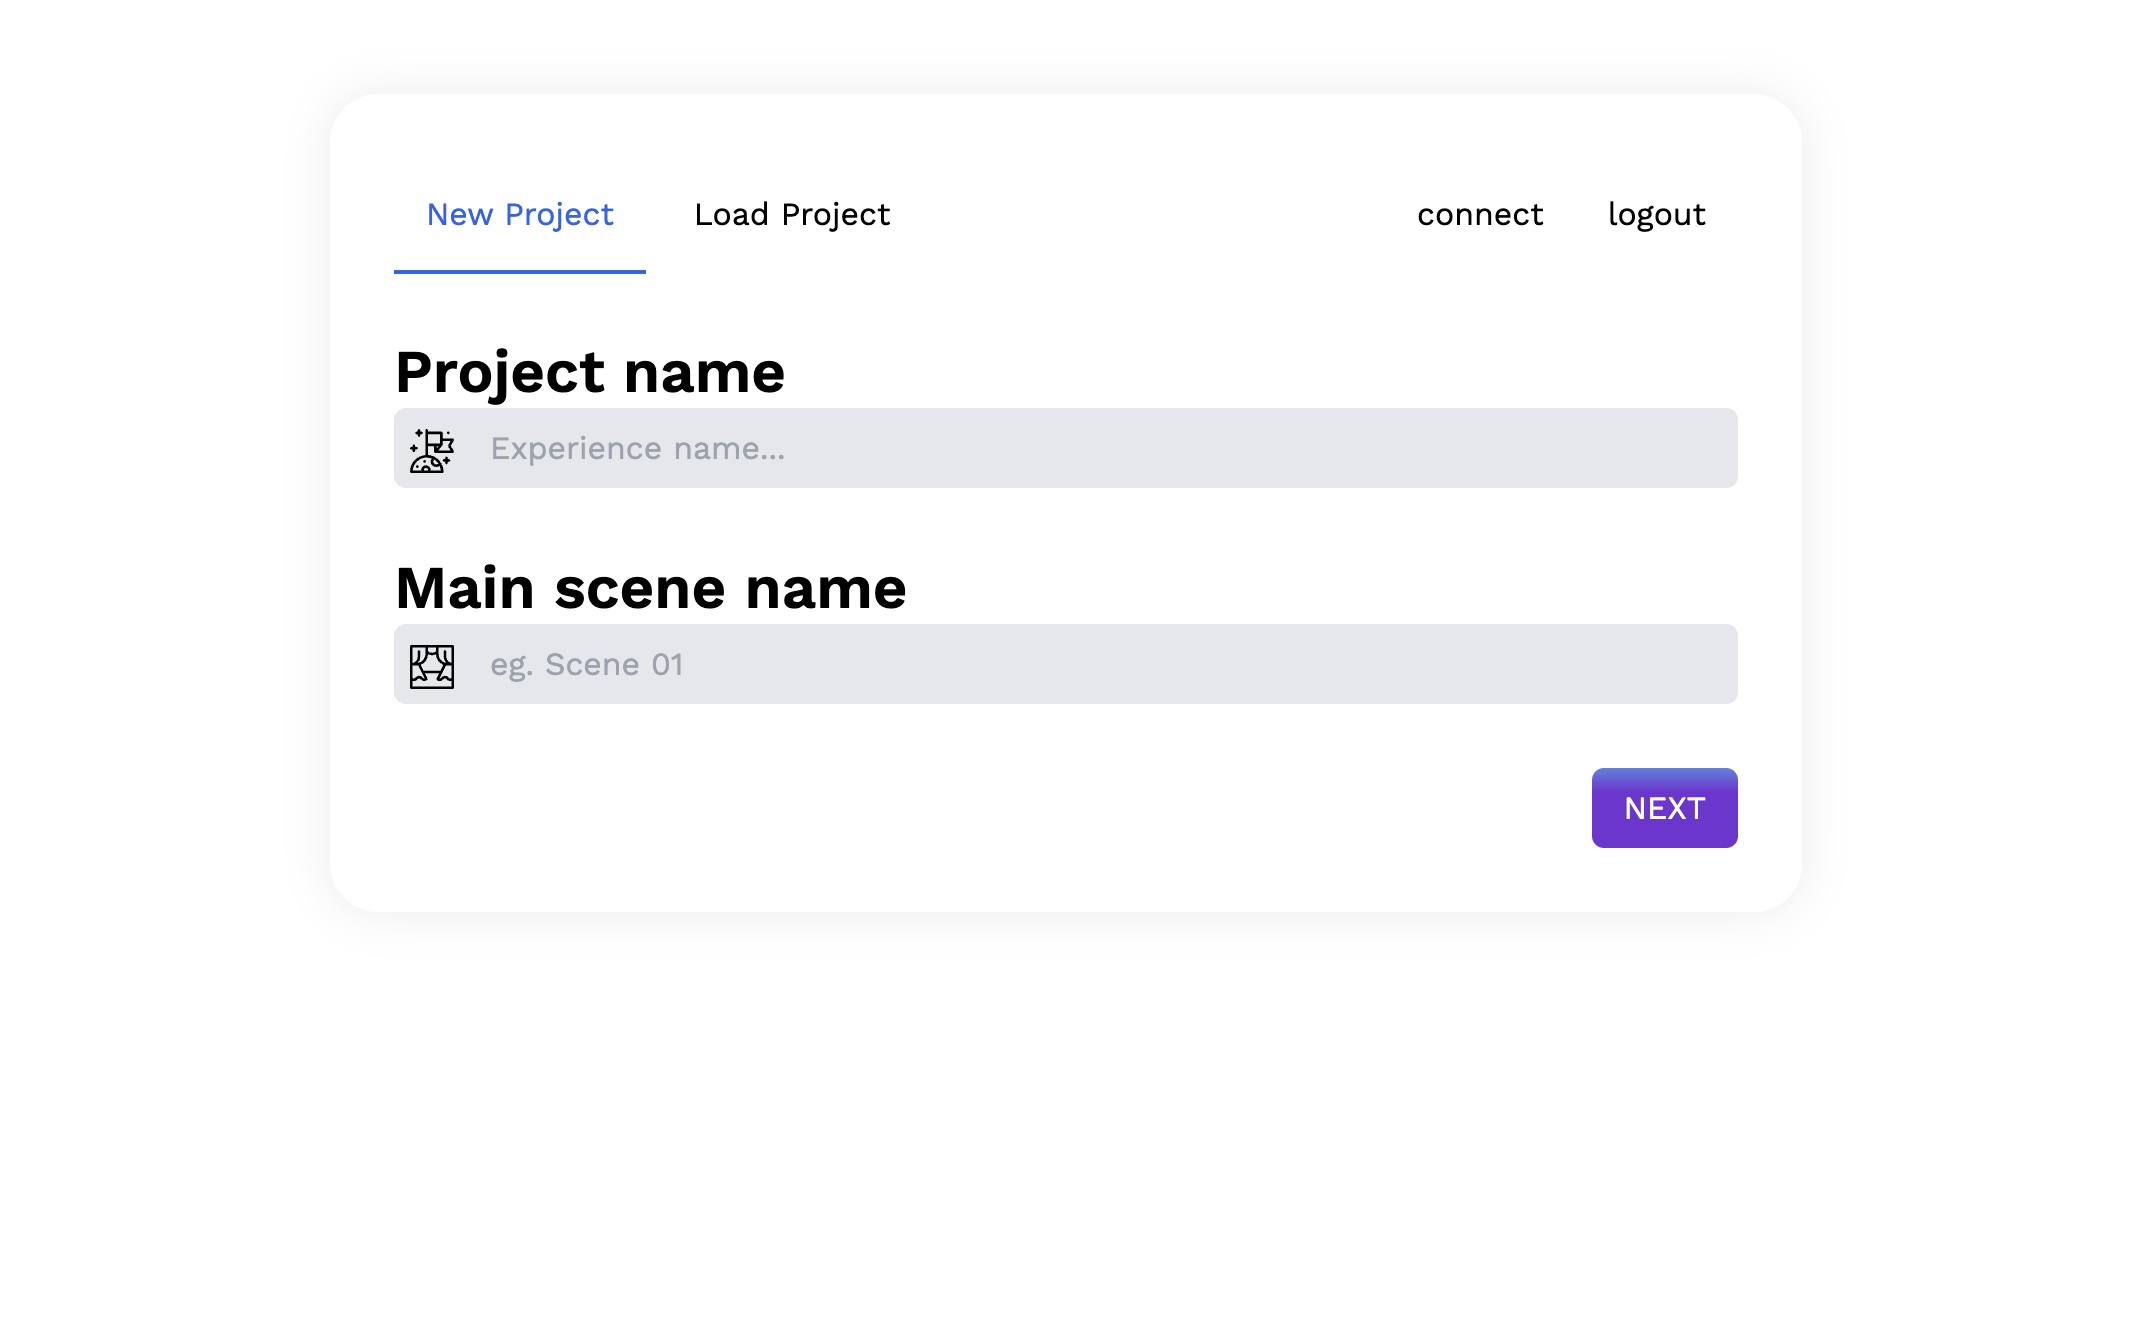
Task: Click the logout link
Action: coord(1656,215)
